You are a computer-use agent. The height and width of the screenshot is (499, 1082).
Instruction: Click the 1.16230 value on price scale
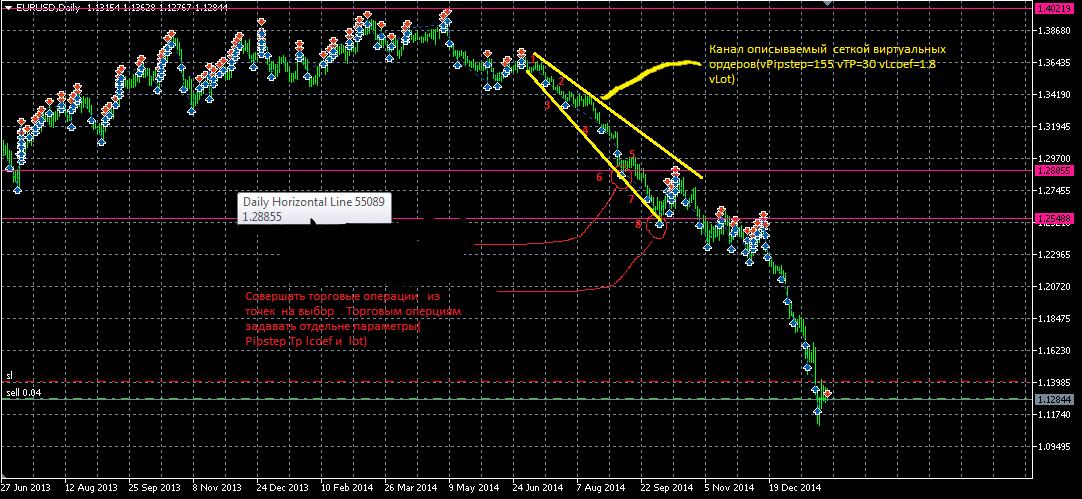tap(1055, 351)
